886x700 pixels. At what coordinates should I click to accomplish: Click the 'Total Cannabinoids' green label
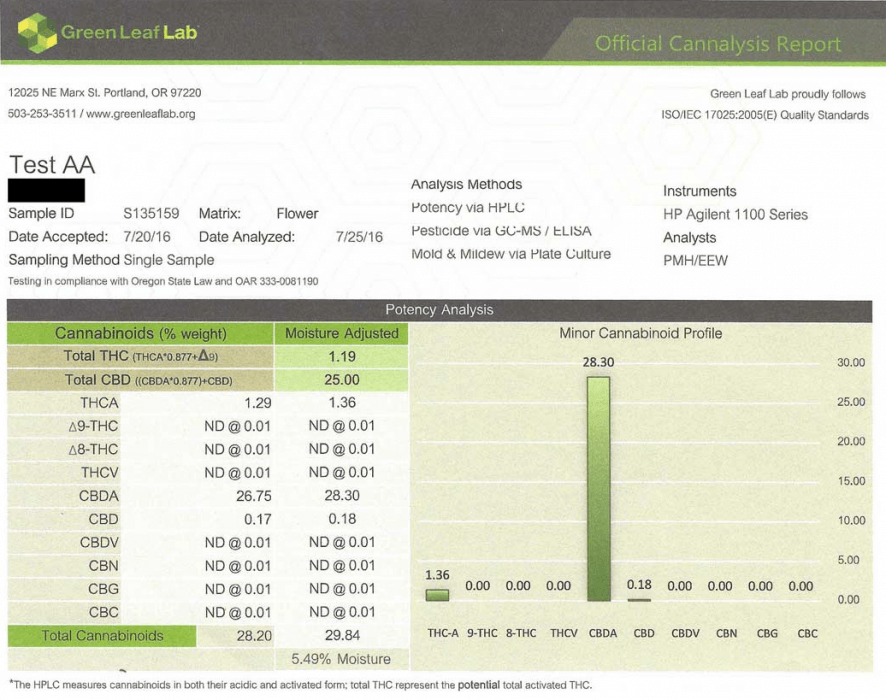(102, 636)
